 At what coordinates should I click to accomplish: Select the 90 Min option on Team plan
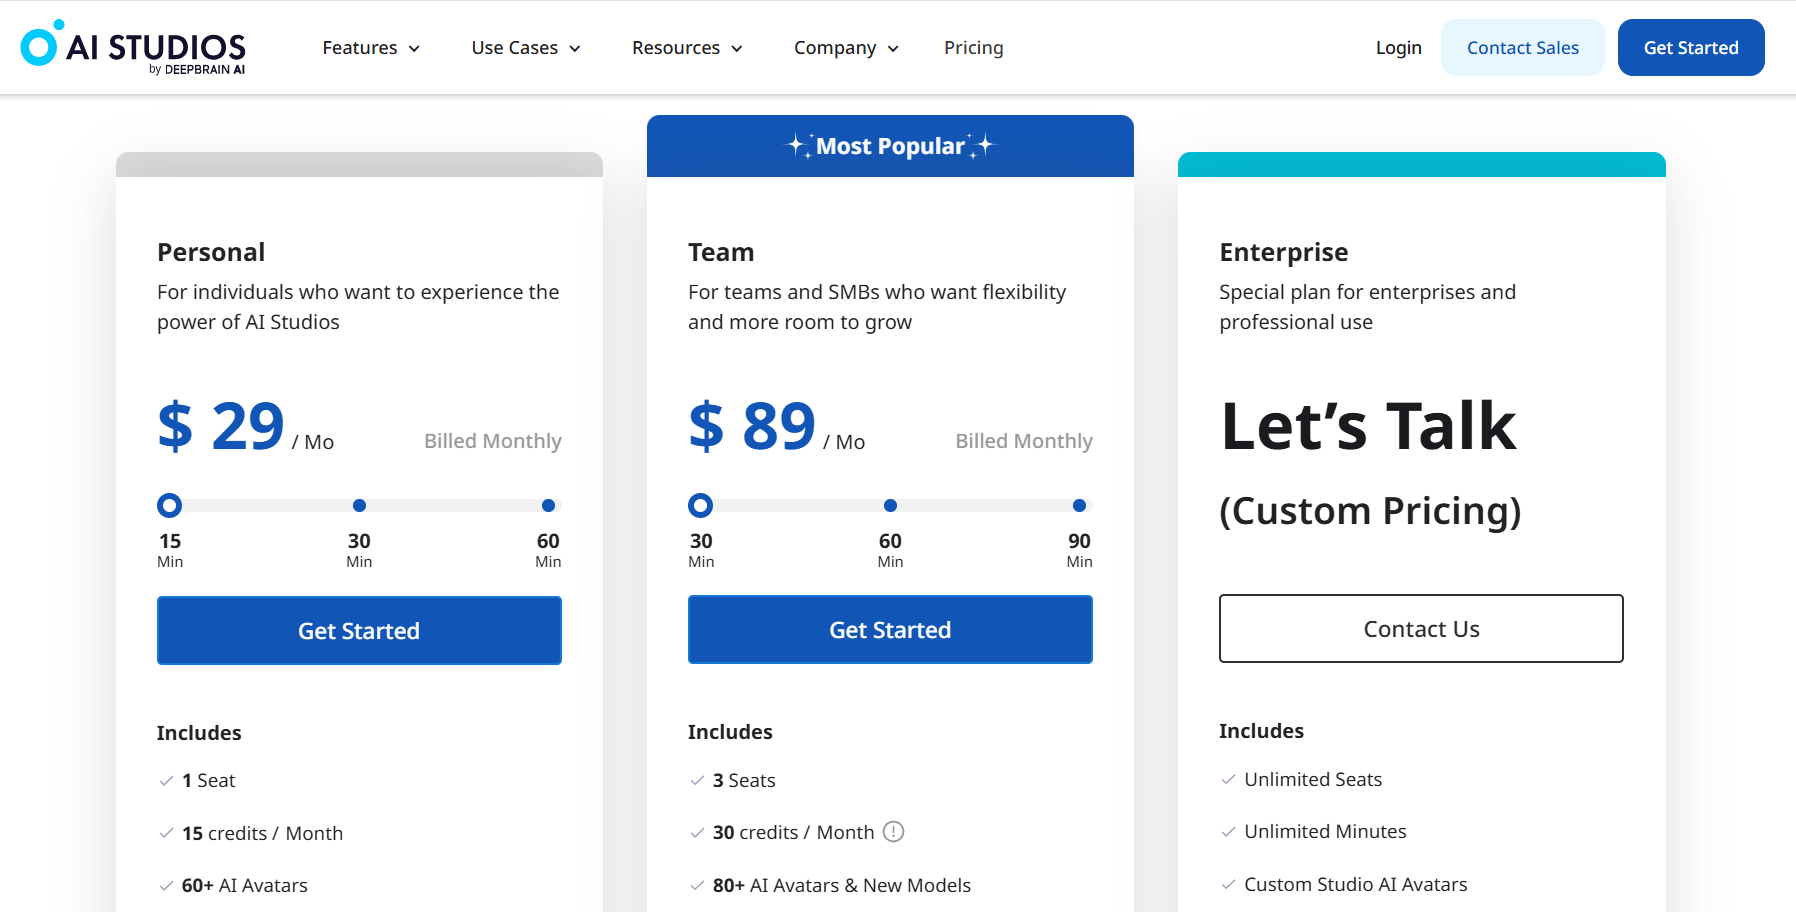(x=1079, y=506)
